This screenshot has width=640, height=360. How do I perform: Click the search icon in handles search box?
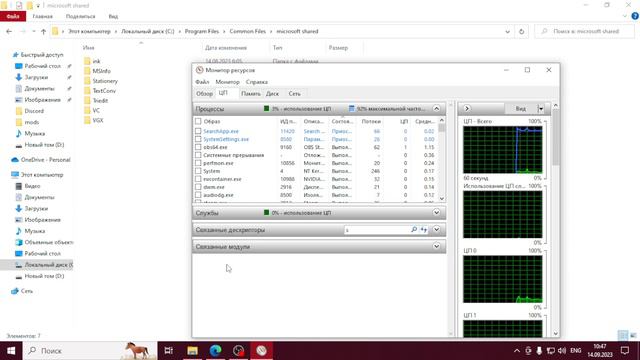click(x=414, y=230)
